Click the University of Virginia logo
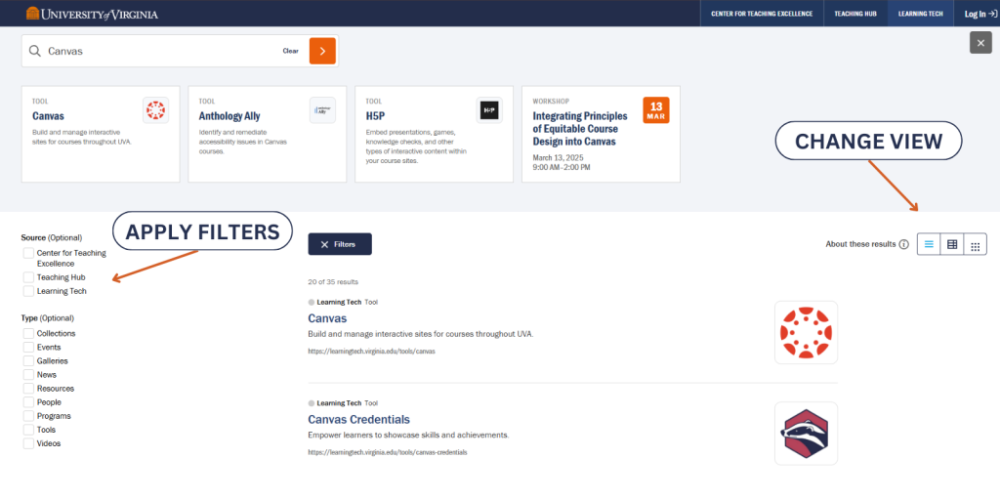 pyautogui.click(x=92, y=13)
